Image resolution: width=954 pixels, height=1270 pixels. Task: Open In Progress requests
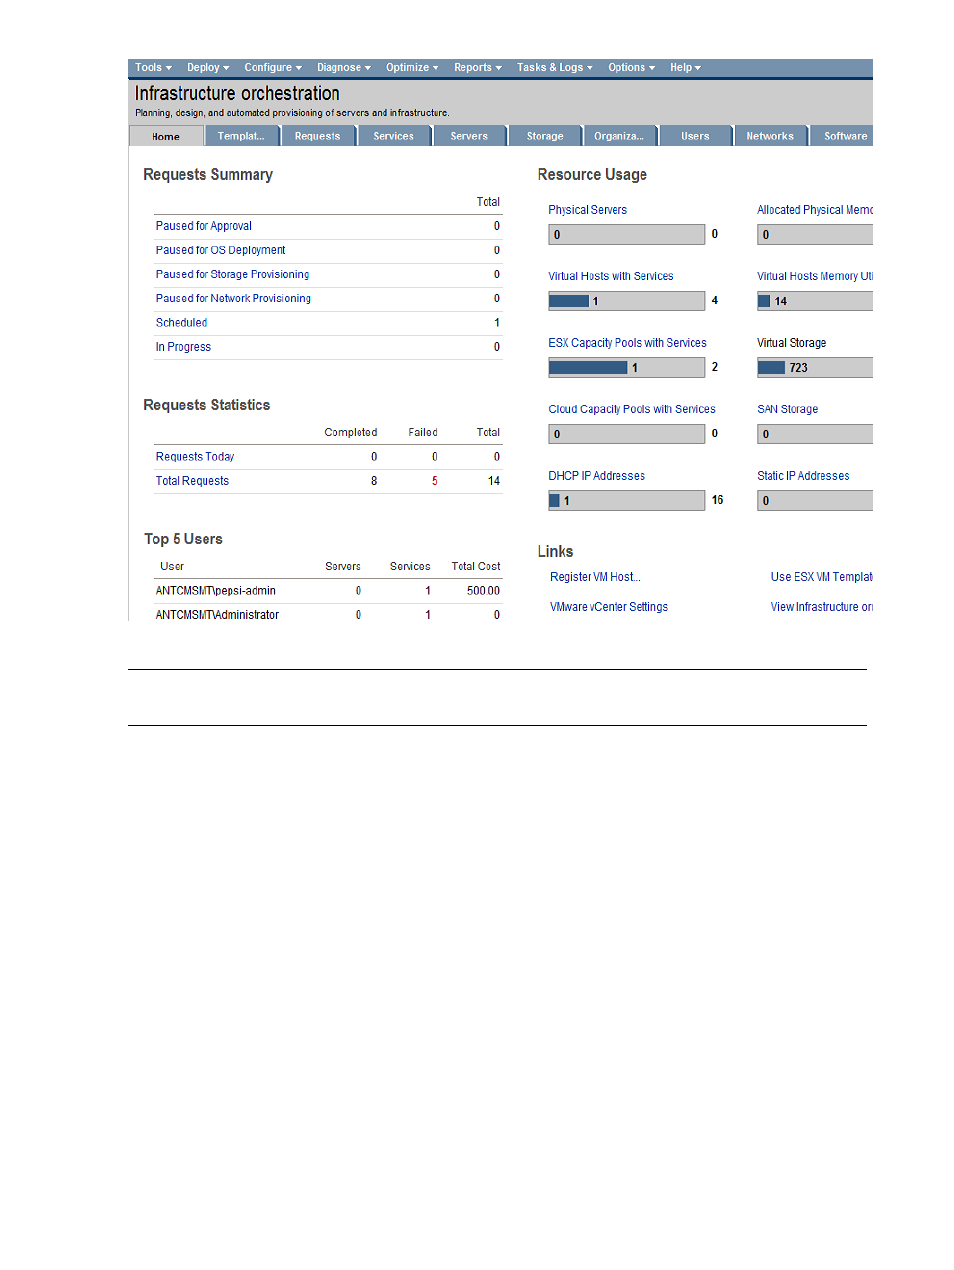[x=184, y=347]
